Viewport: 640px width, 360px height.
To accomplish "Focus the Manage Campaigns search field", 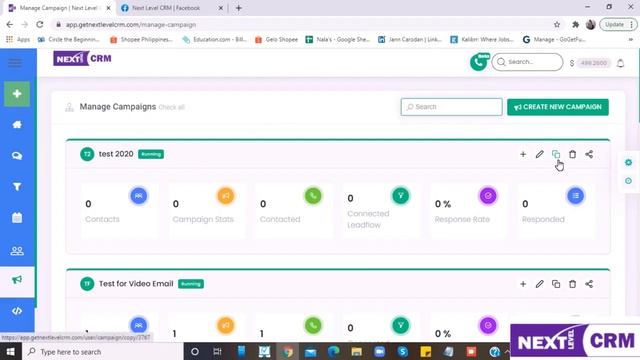I will coord(451,107).
